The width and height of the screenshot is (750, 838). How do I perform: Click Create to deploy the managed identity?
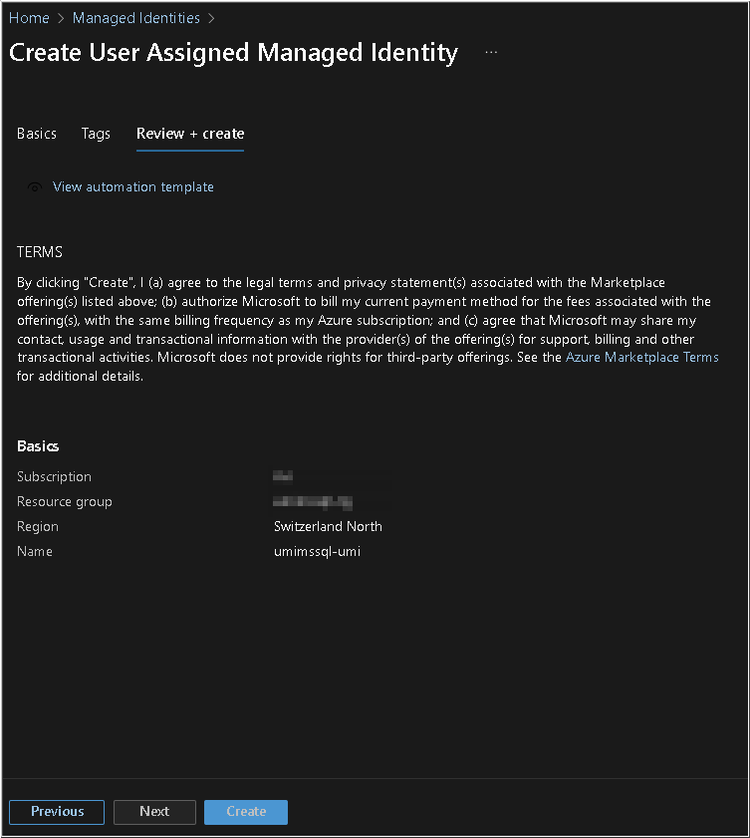pyautogui.click(x=246, y=812)
